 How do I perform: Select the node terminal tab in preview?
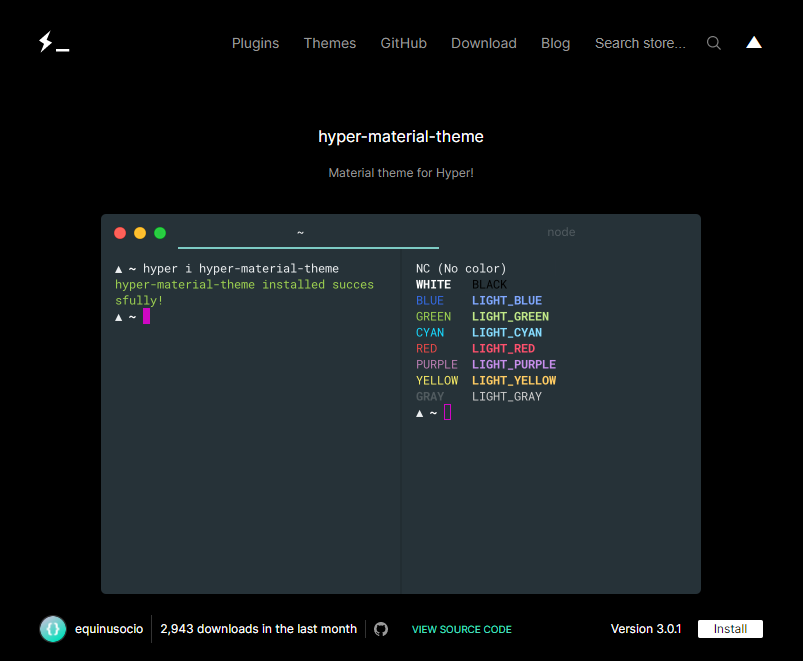[561, 232]
